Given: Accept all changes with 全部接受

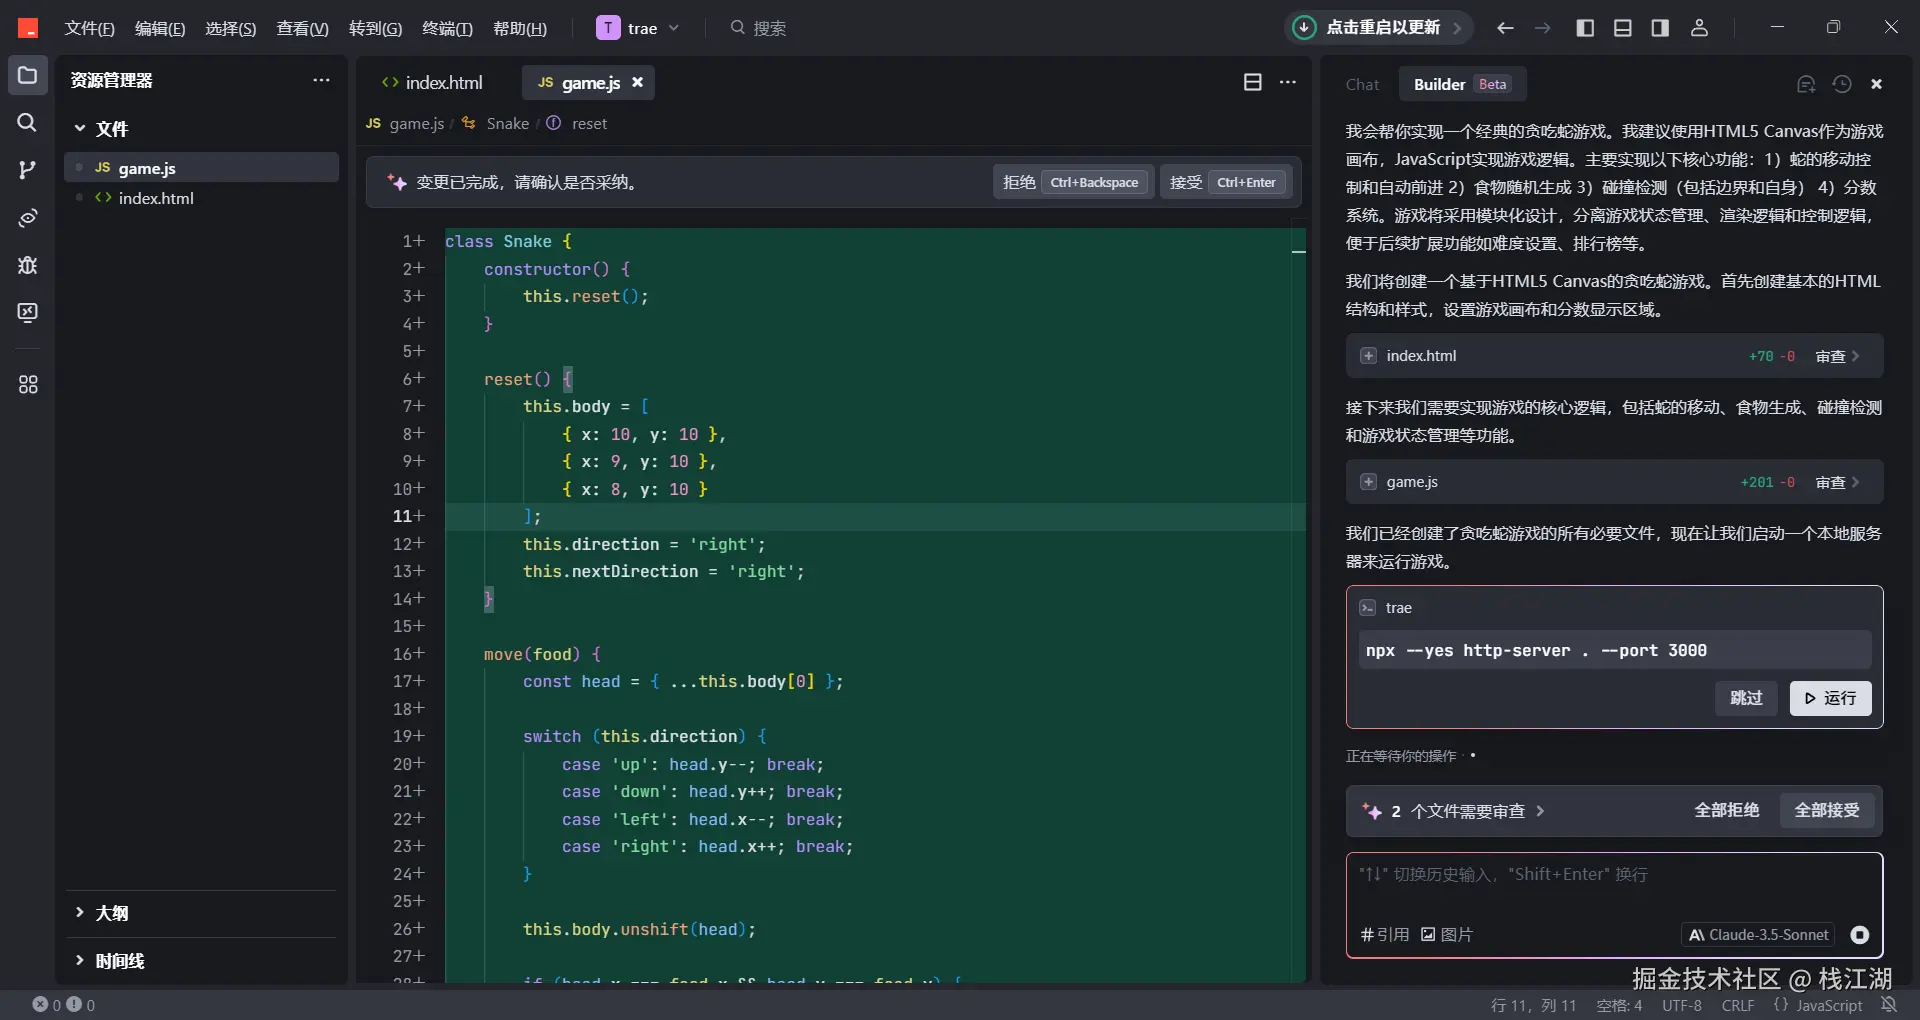Looking at the screenshot, I should [1826, 810].
